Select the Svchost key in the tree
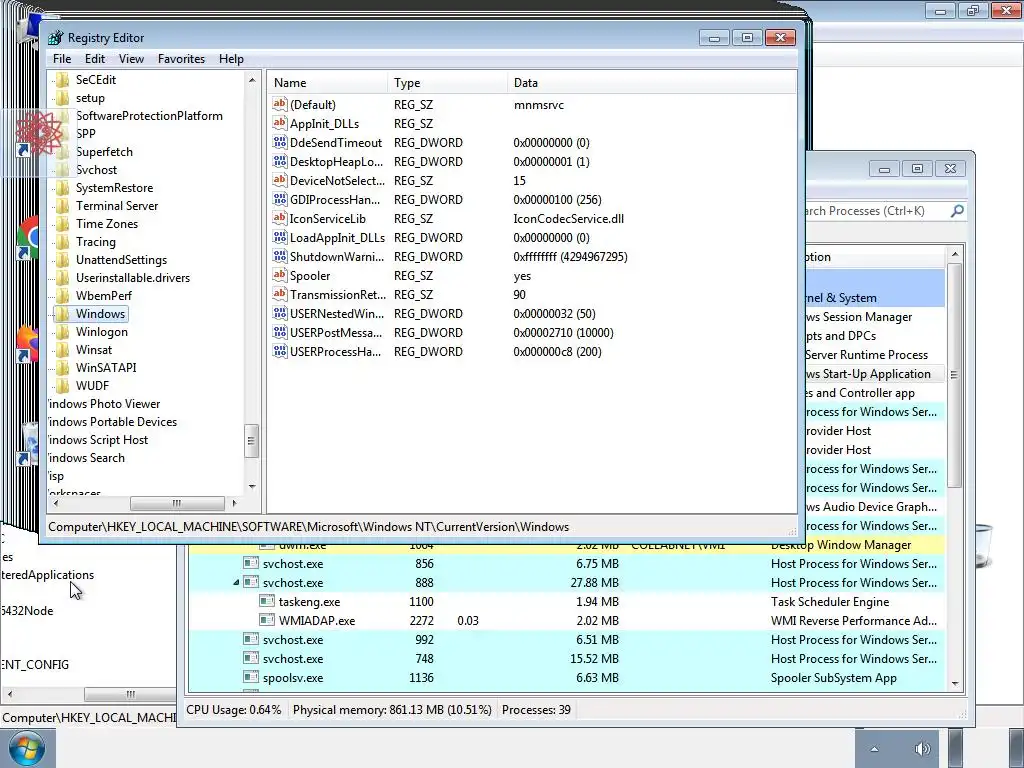Screen dimensions: 1024x768 coord(96,170)
